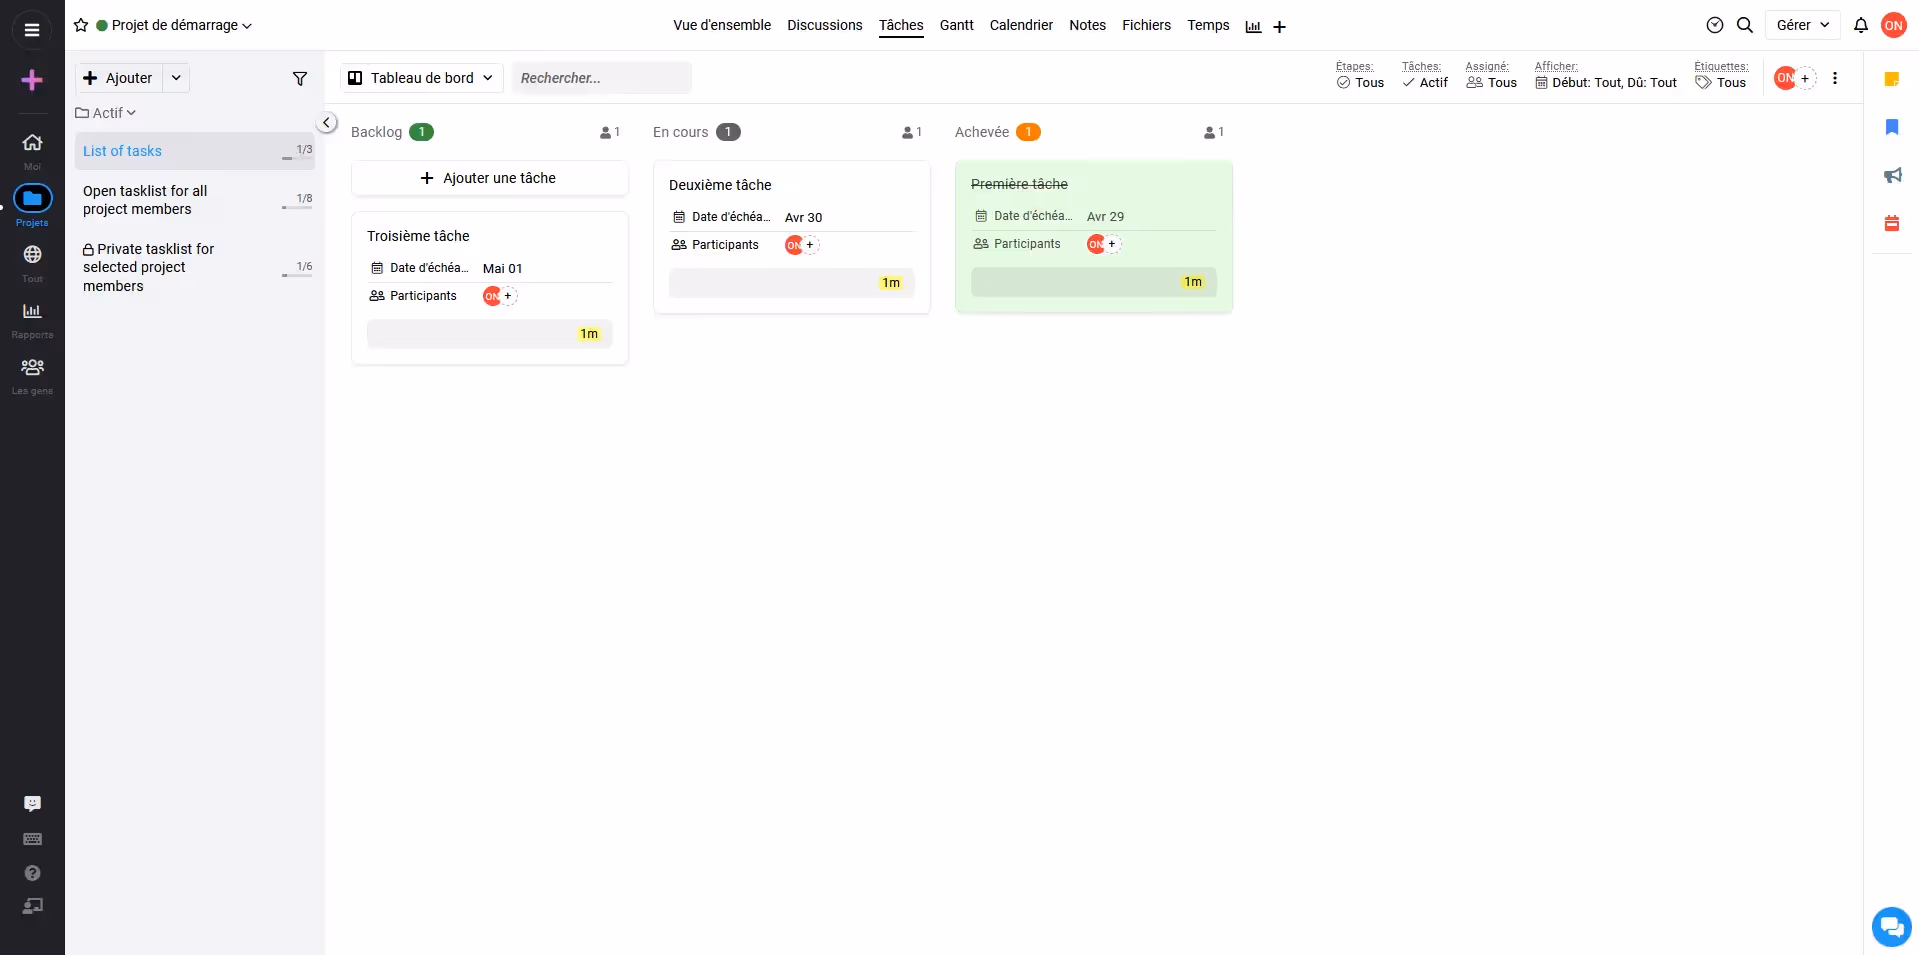Expand the Actif folder dropdown
Viewport: 1919px width, 955px height.
pyautogui.click(x=106, y=113)
